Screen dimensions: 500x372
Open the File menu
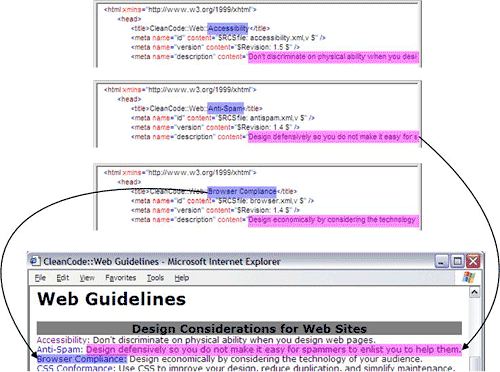click(40, 278)
